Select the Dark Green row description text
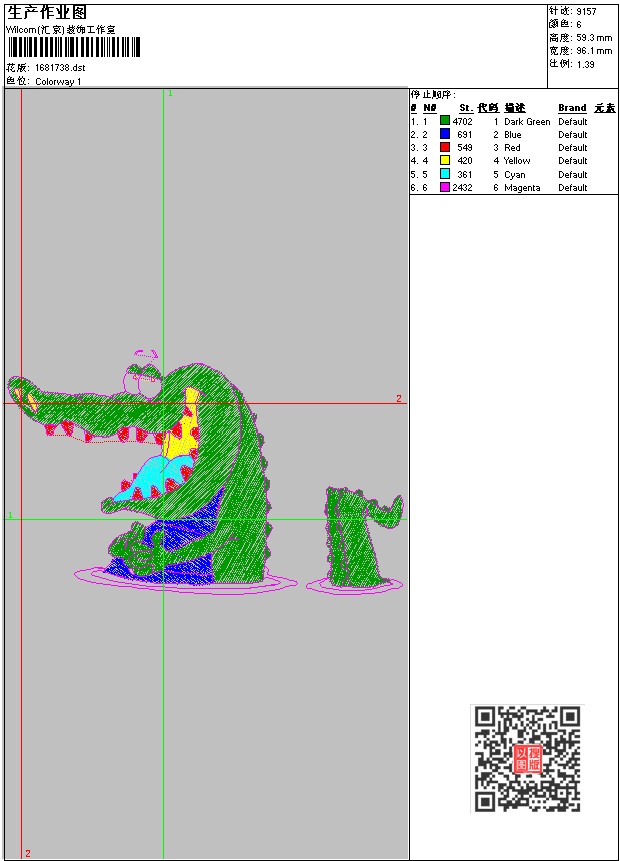Image resolution: width=620 pixels, height=861 pixels. [x=527, y=121]
